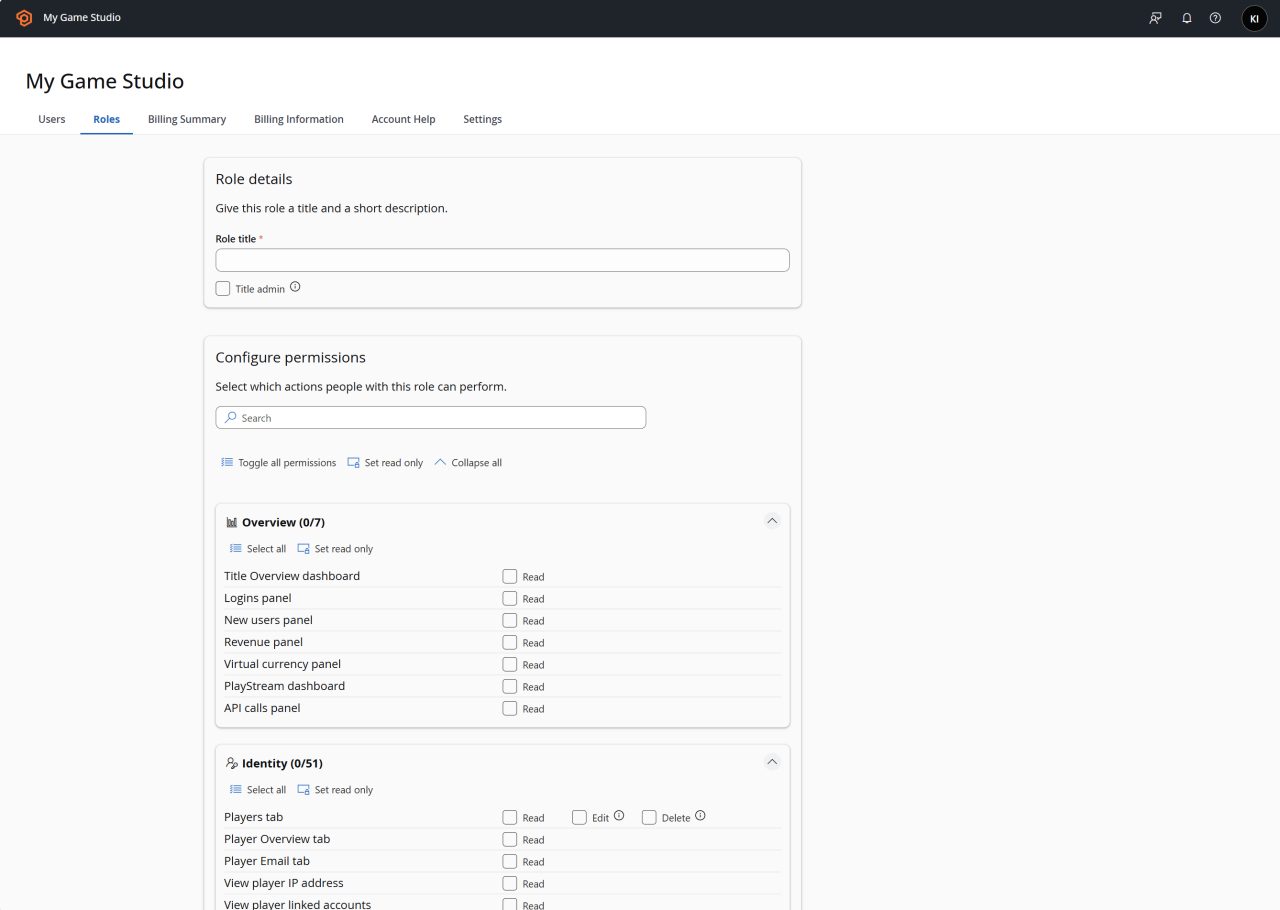Image resolution: width=1280 pixels, height=910 pixels.
Task: Click Select all in the Overview section
Action: click(257, 548)
